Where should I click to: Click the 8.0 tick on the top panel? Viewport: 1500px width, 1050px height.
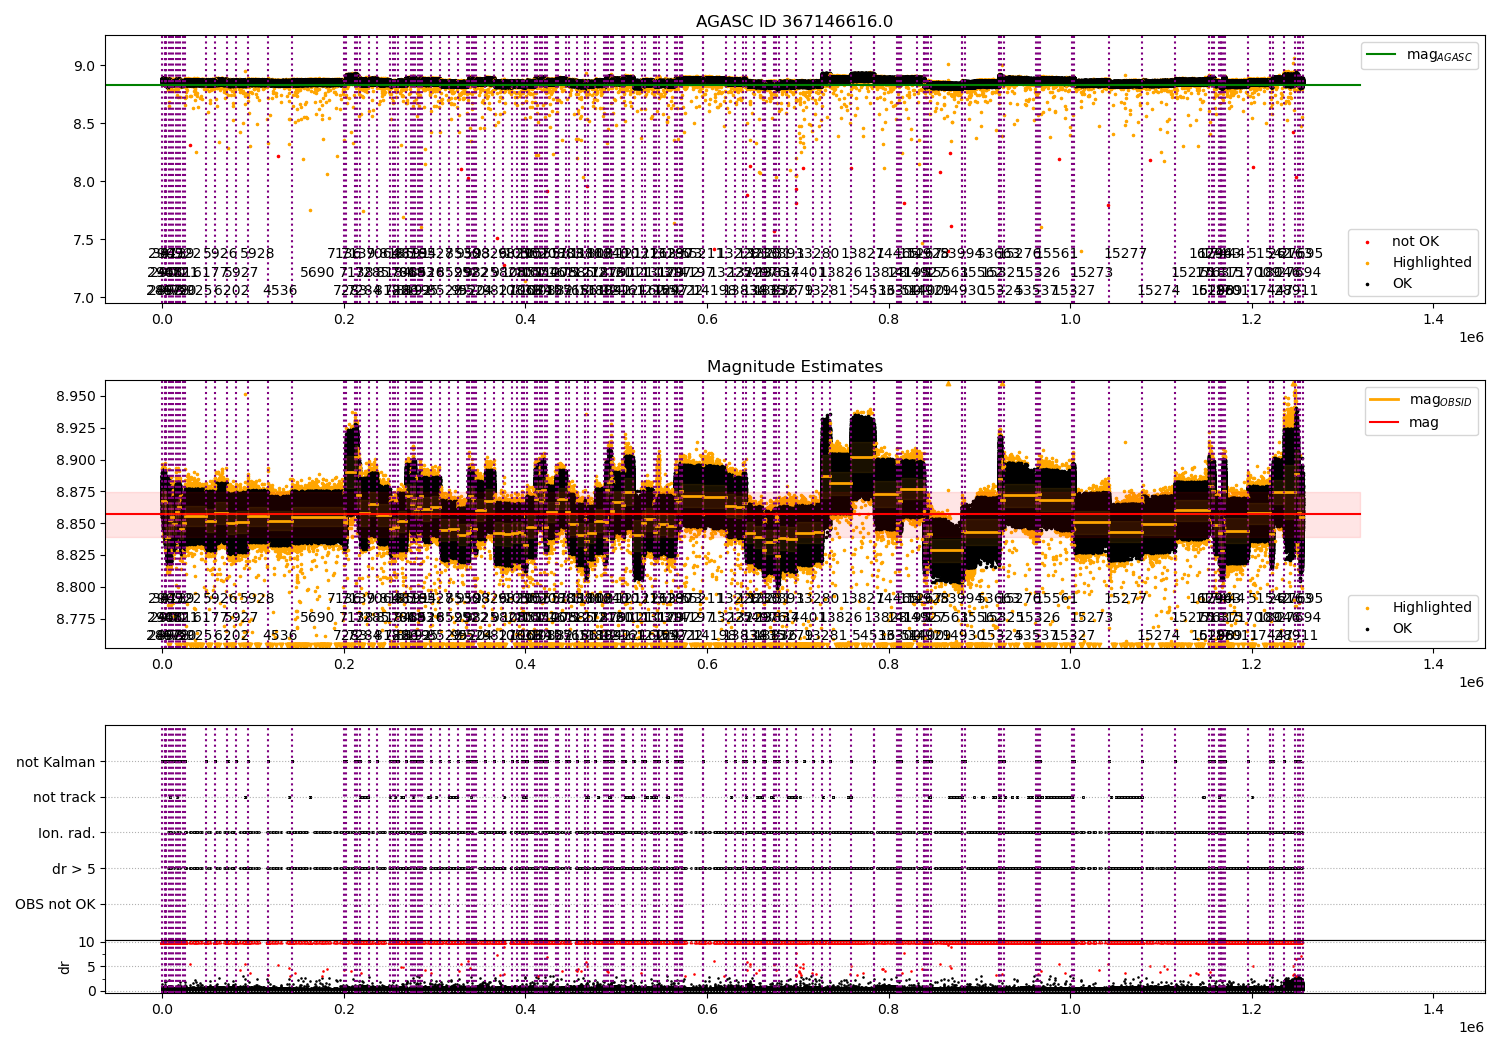click(84, 182)
